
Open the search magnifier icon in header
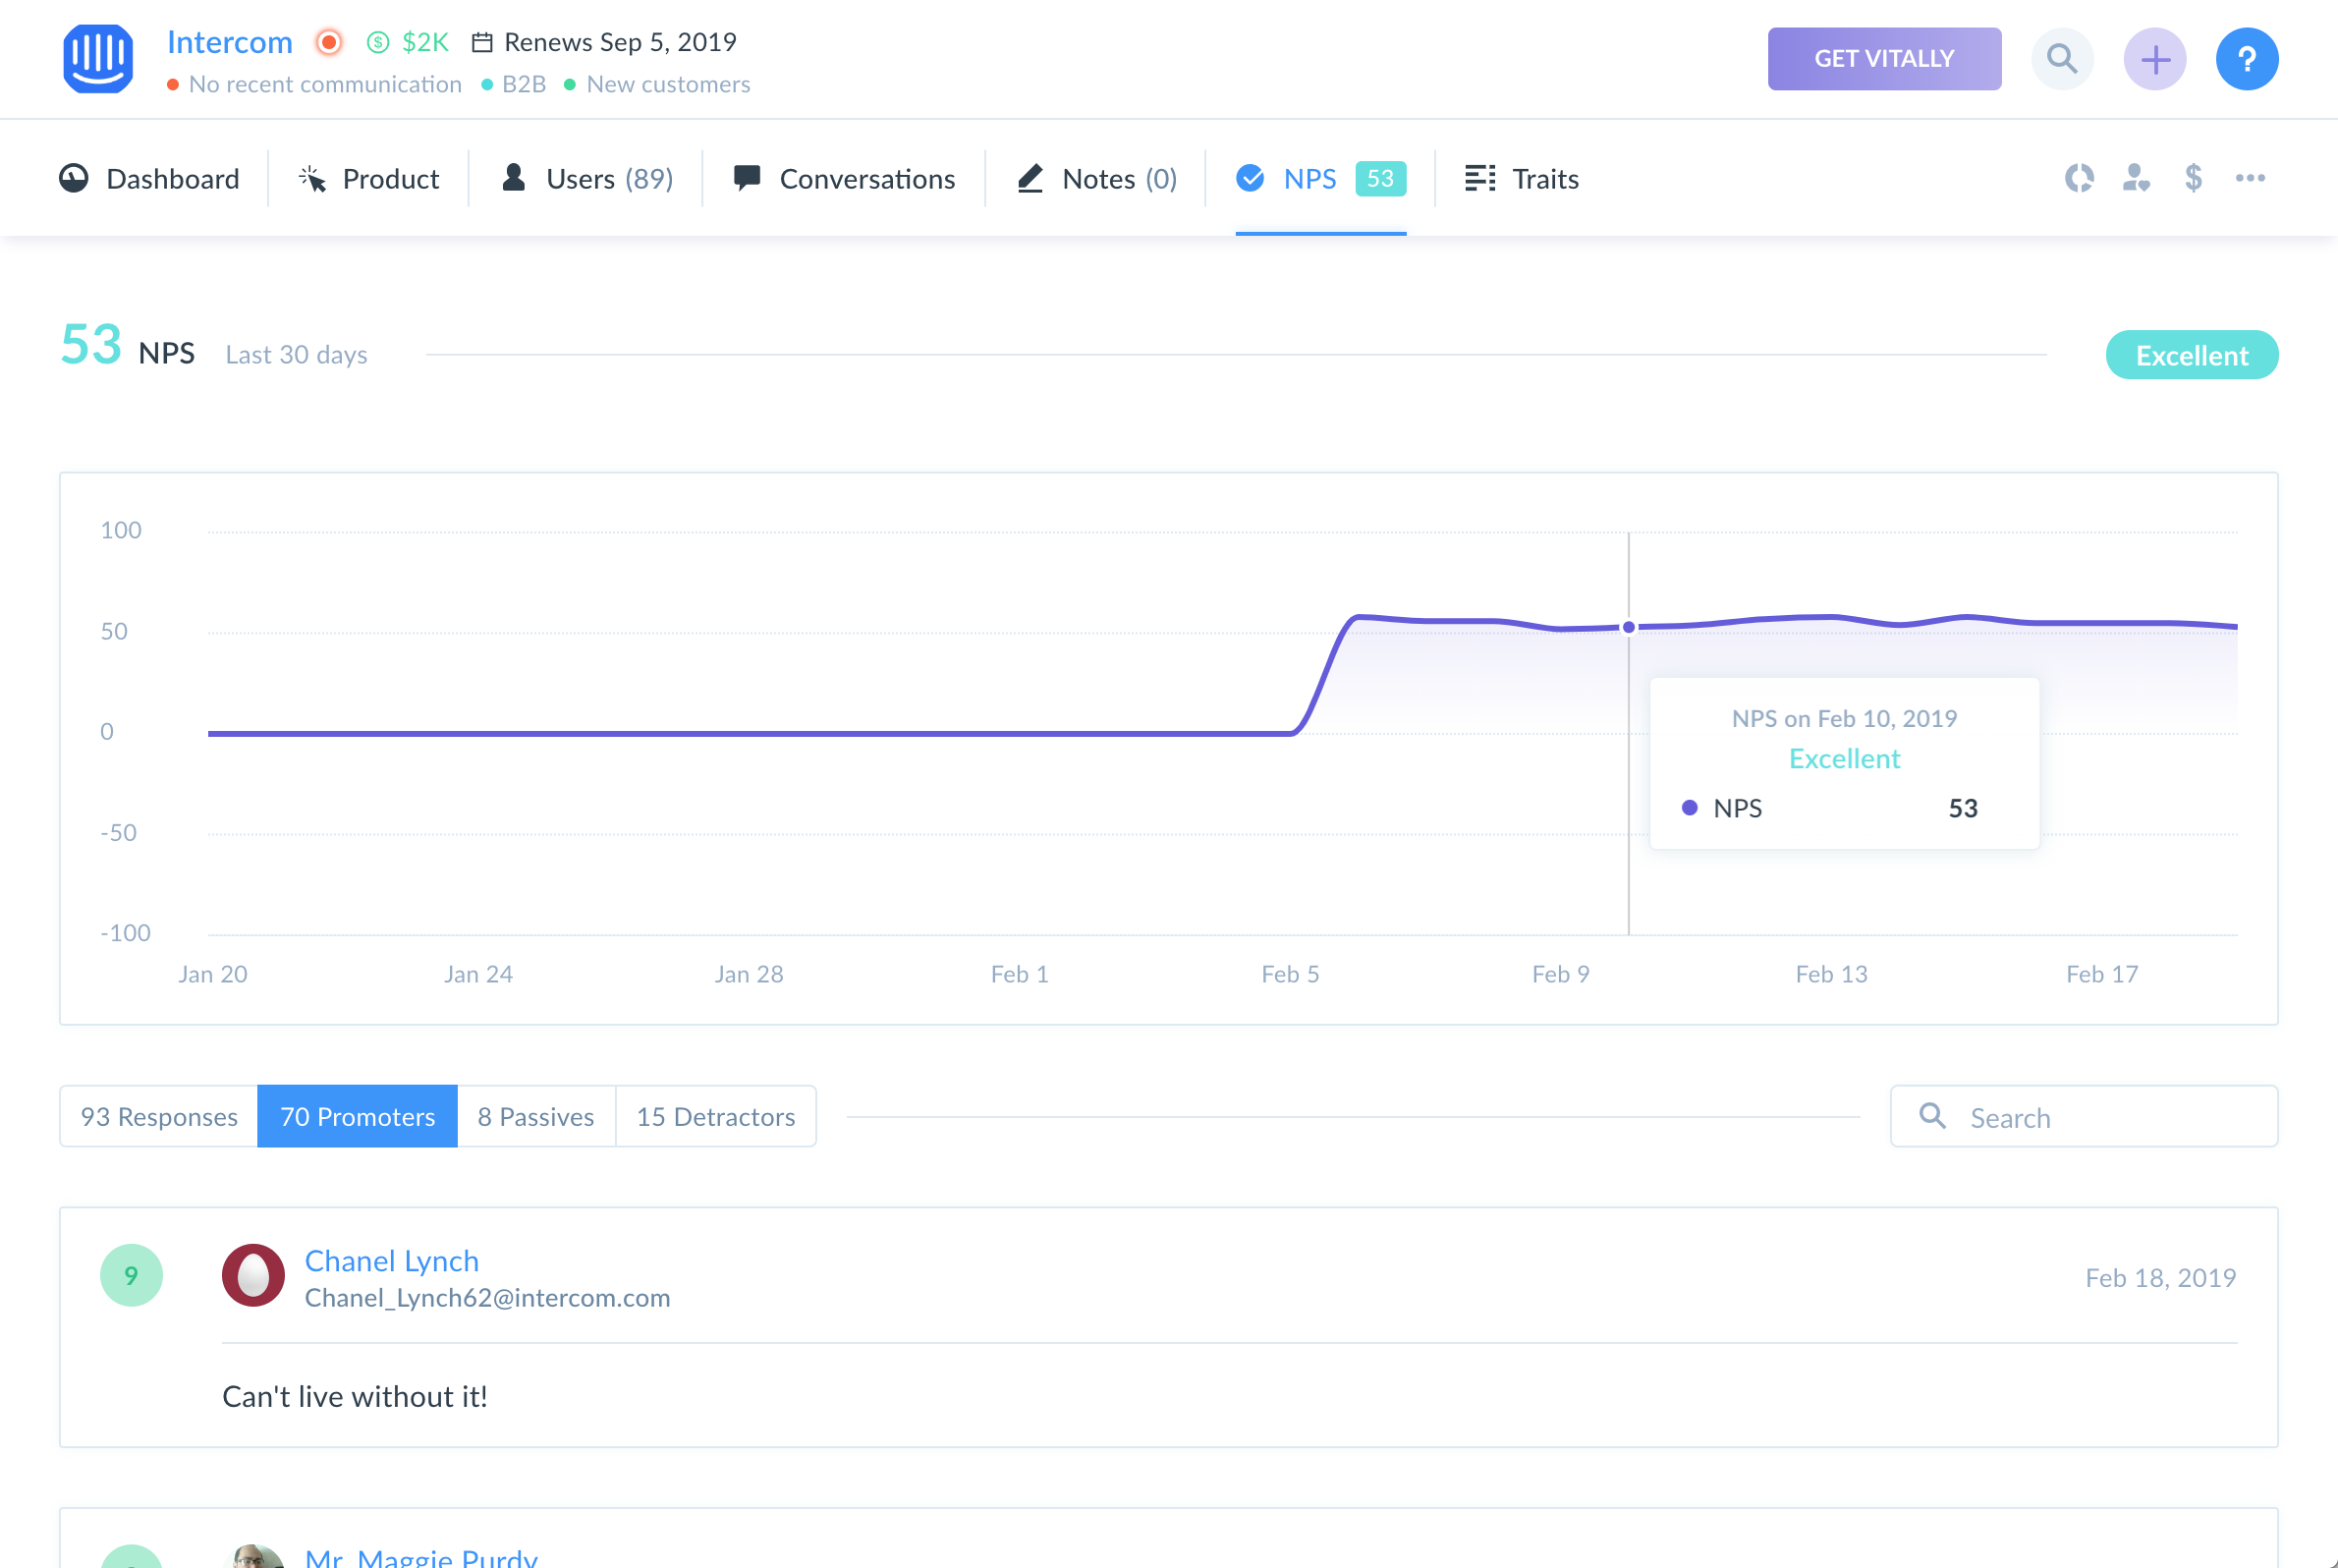pyautogui.click(x=2061, y=59)
